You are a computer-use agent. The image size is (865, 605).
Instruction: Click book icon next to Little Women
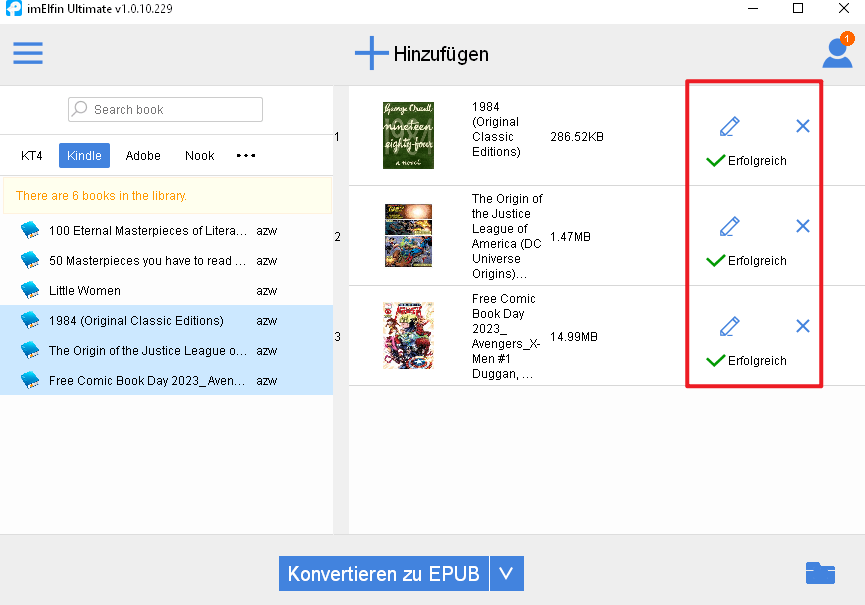(30, 290)
